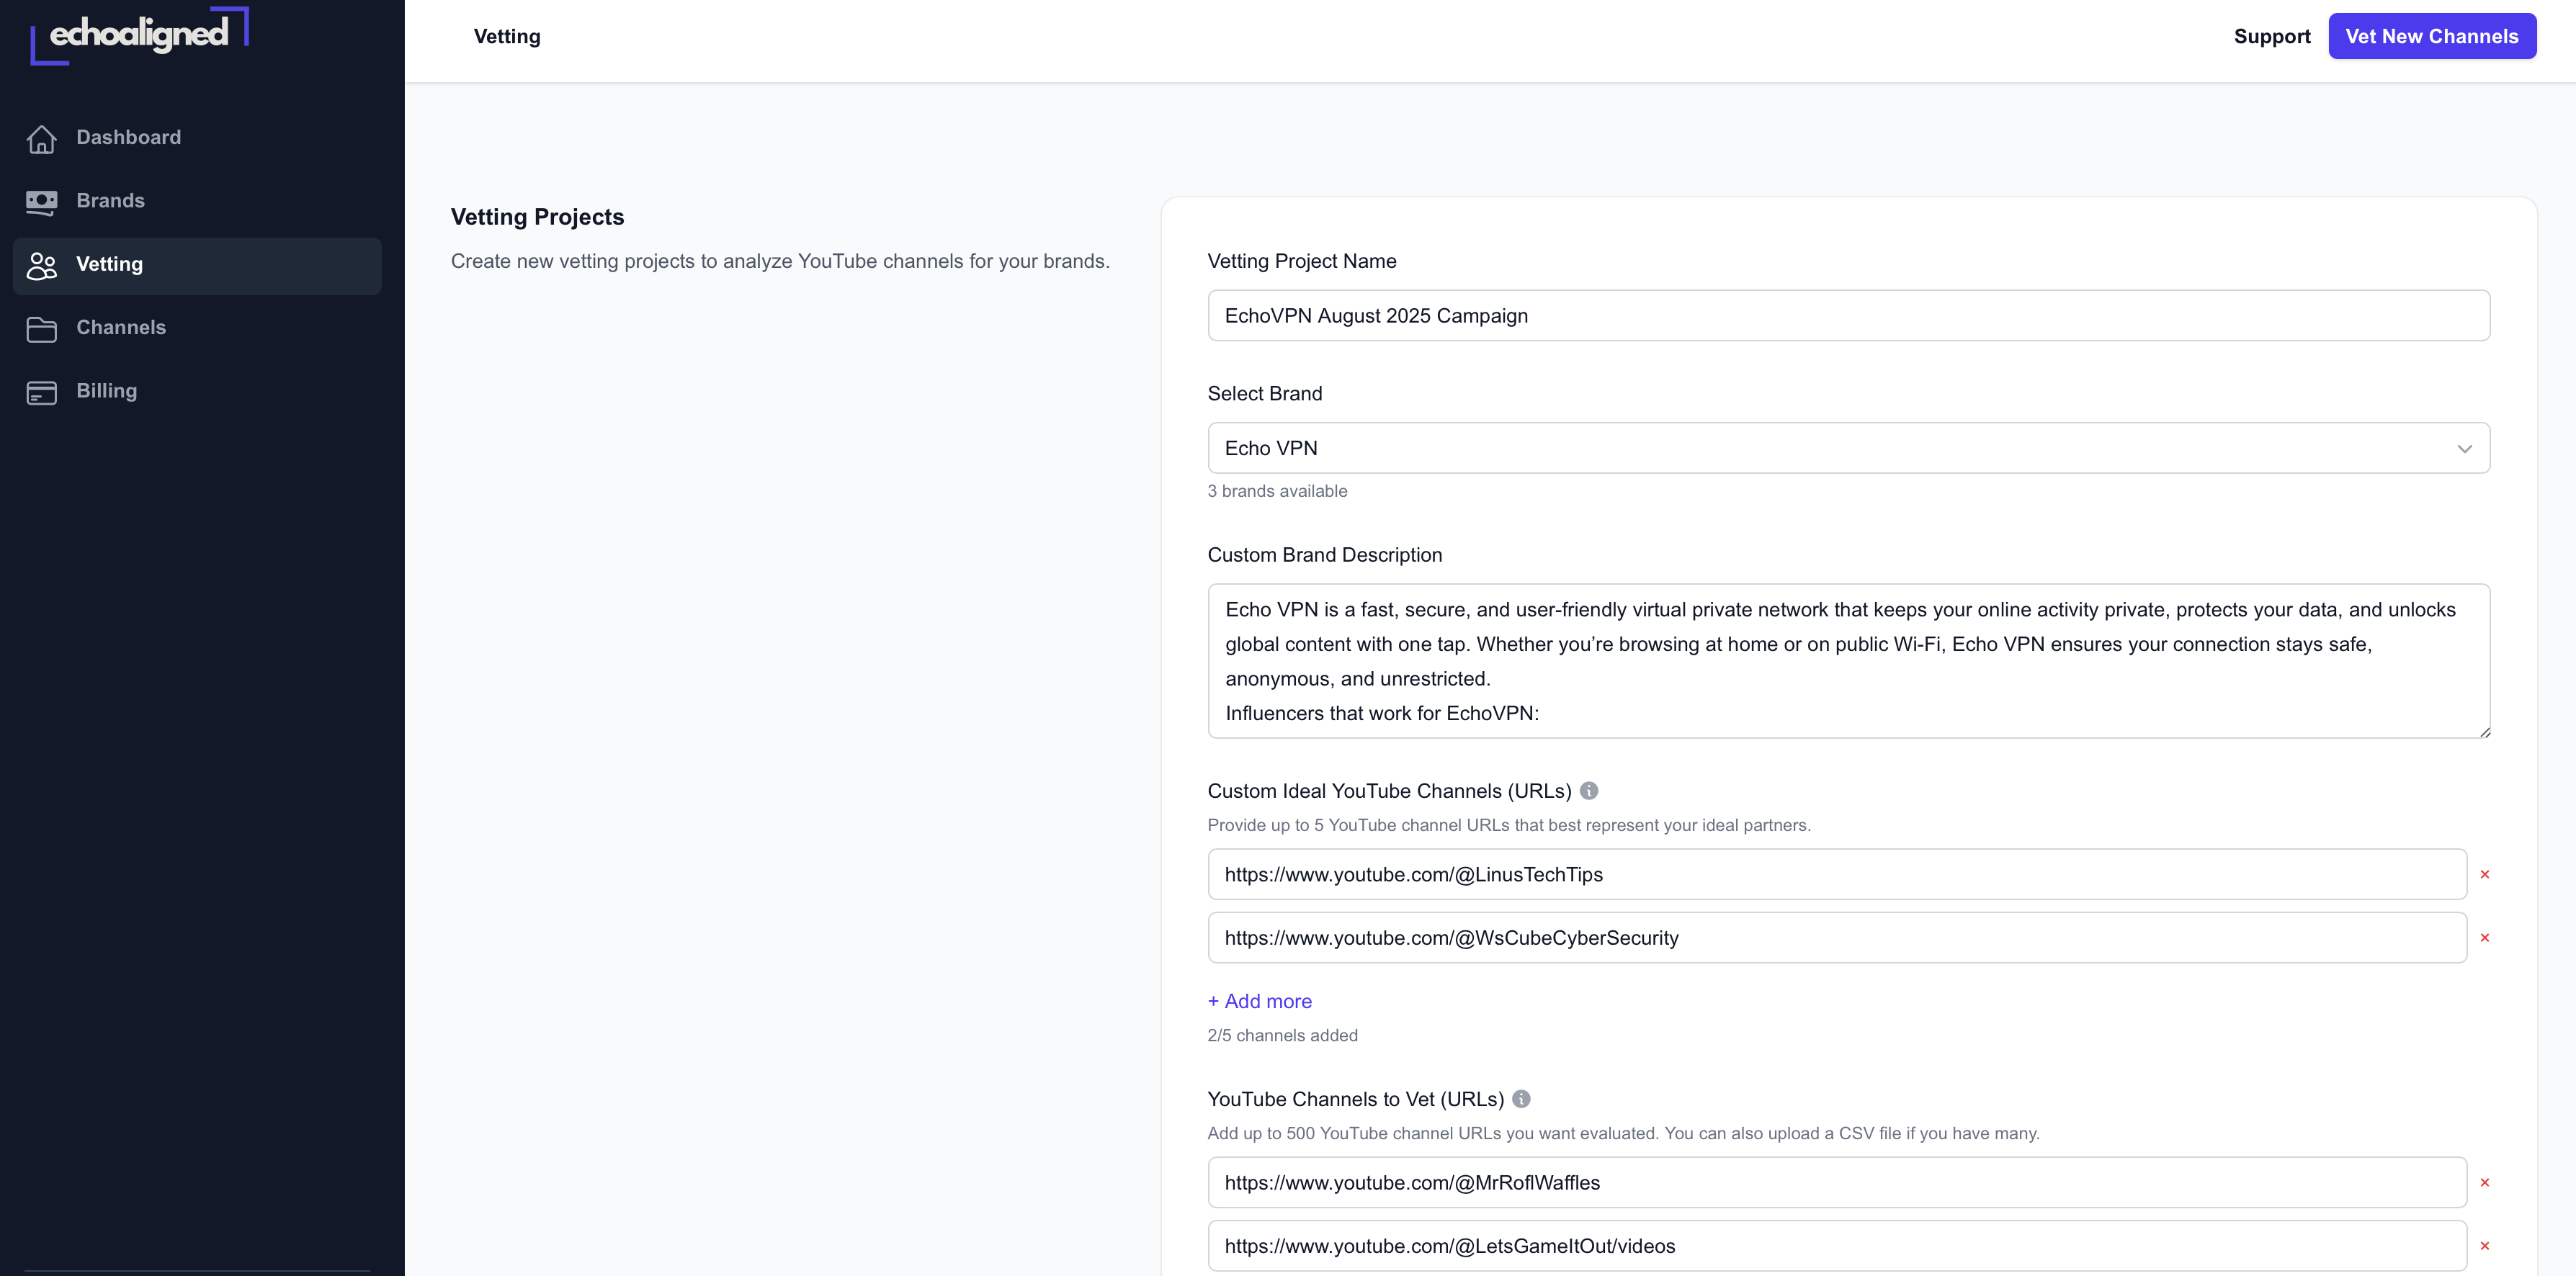
Task: Click the Brands money icon
Action: [41, 202]
